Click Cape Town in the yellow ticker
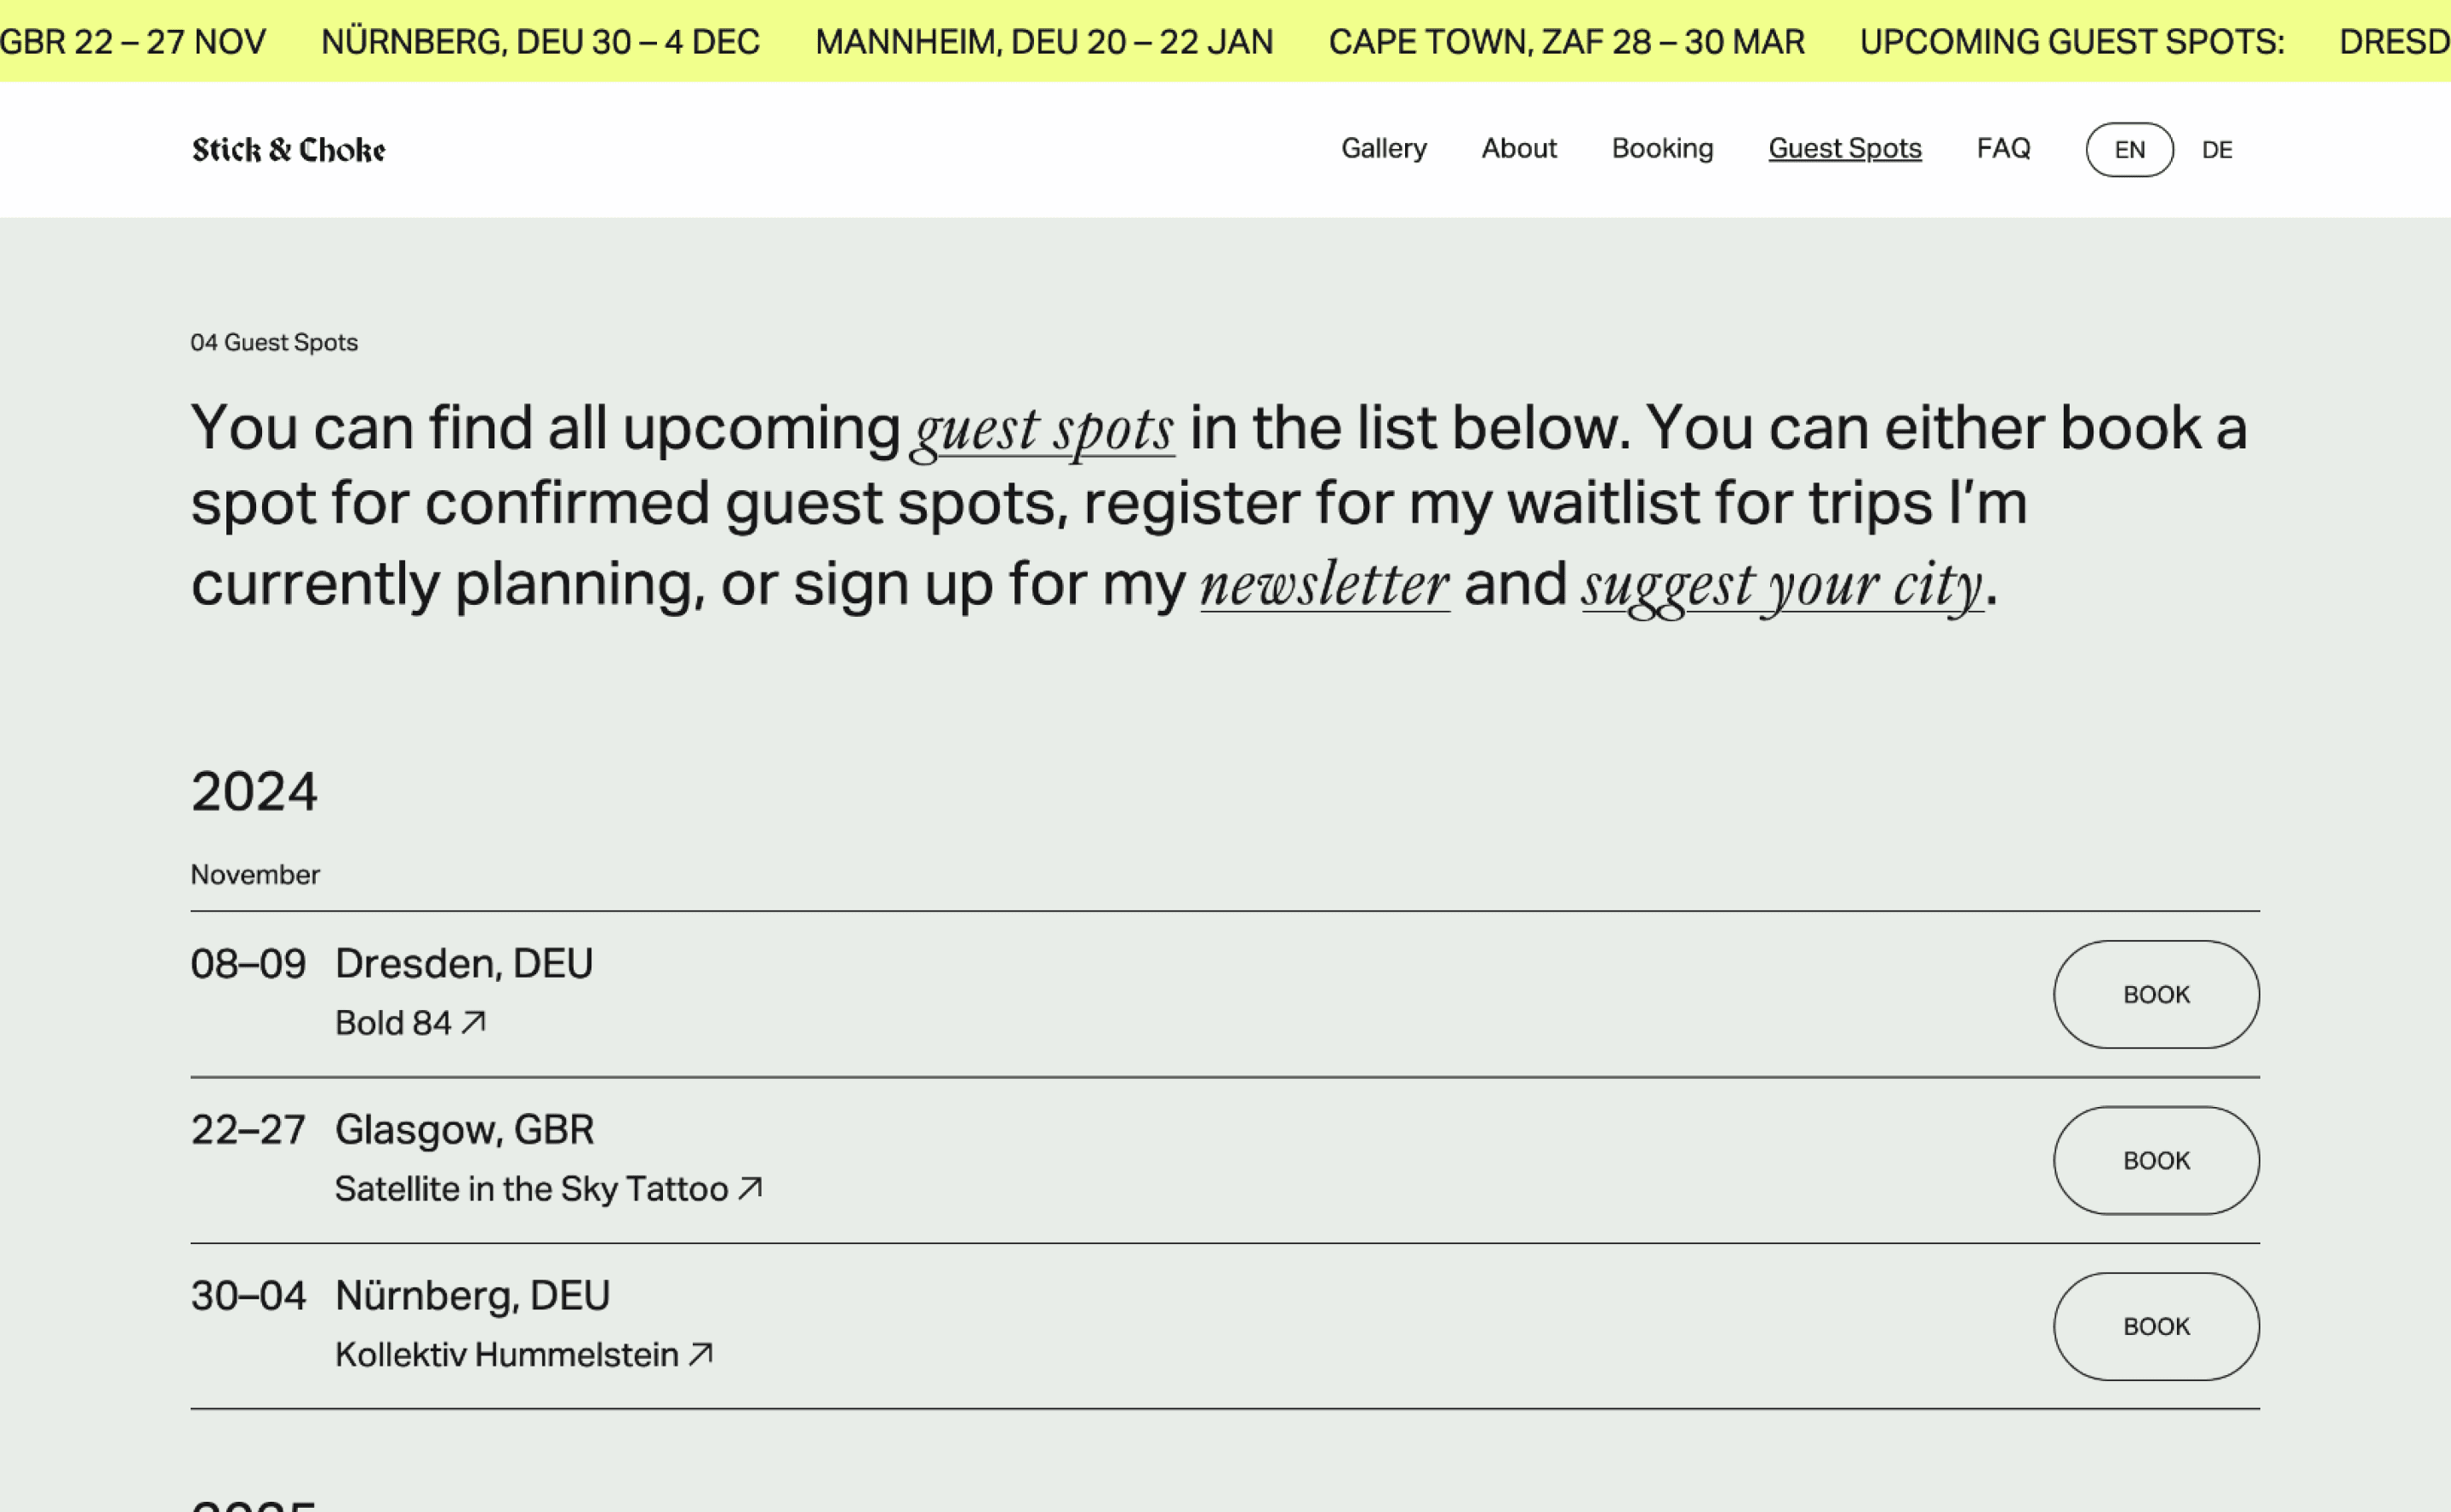Viewport: 2451px width, 1512px height. [x=1566, y=42]
